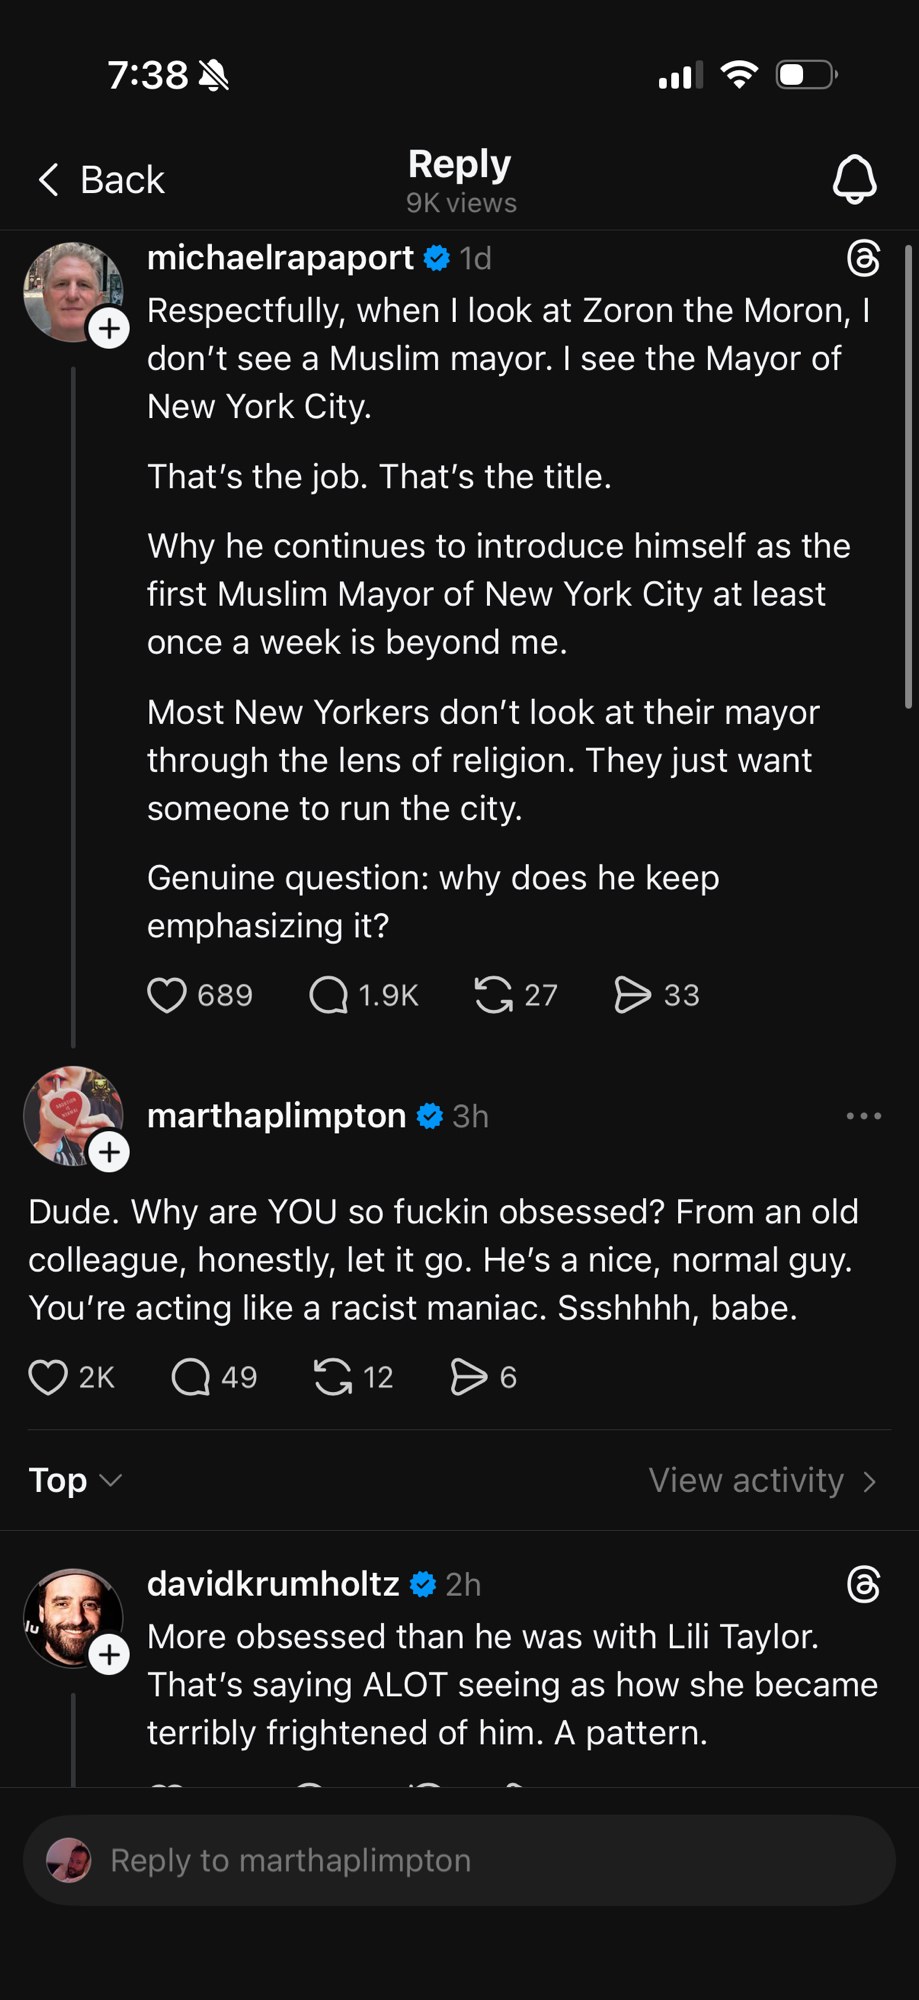Tap the notification bell icon

point(854,180)
